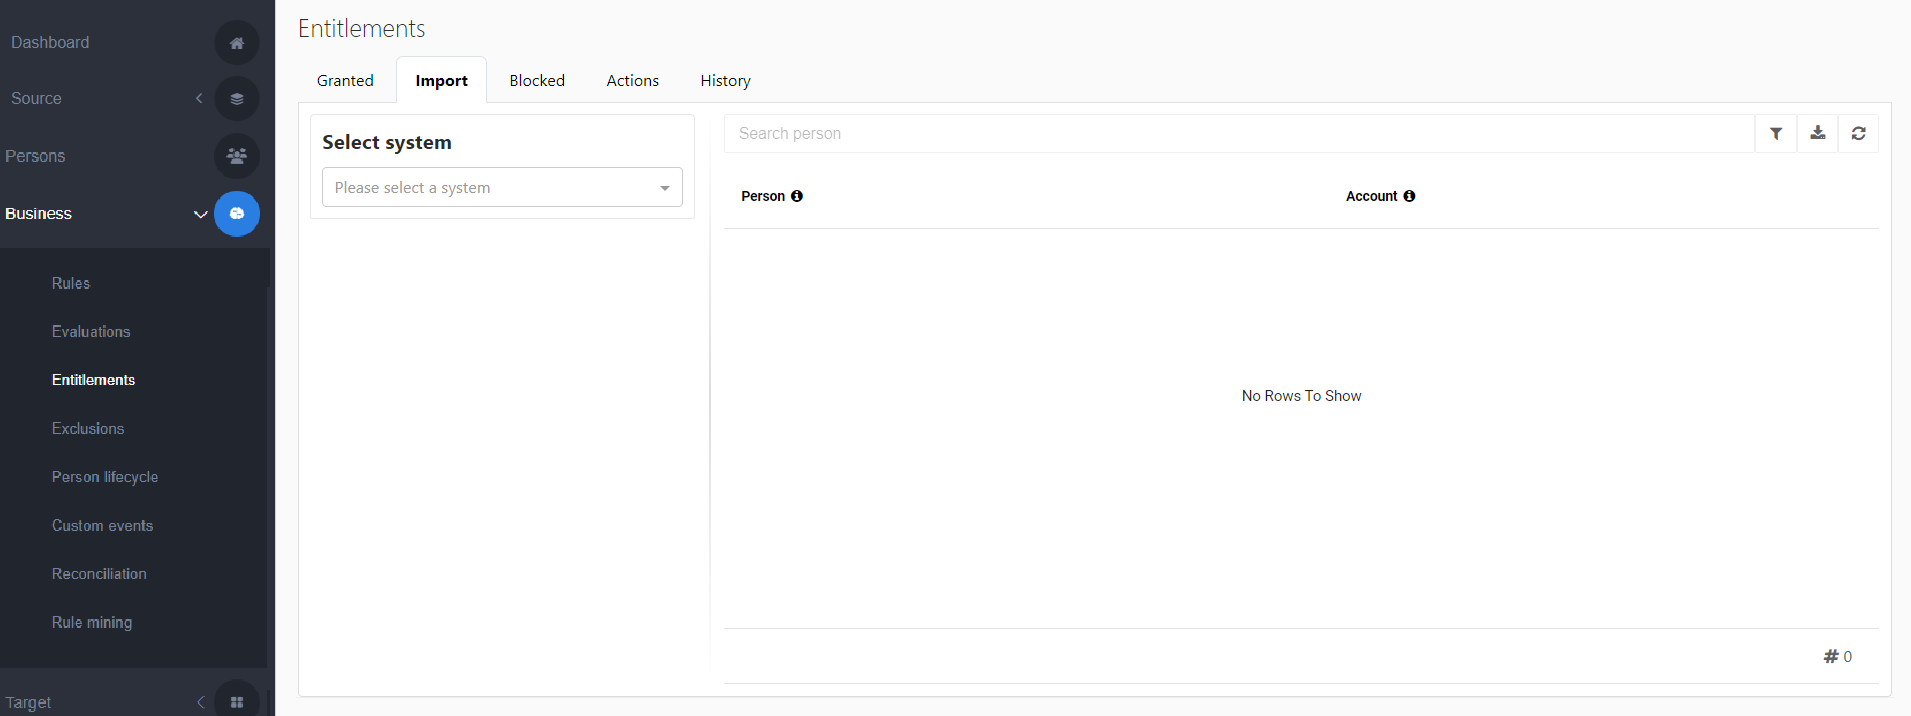
Task: Click the Dashboard home icon
Action: click(x=237, y=43)
